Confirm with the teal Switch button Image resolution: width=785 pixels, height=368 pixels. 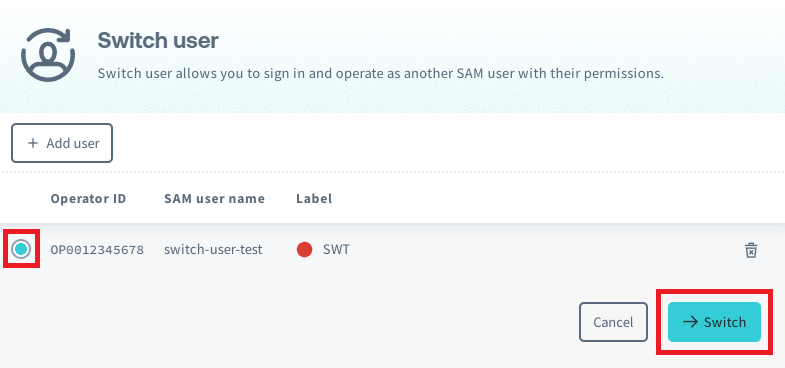[x=714, y=322]
